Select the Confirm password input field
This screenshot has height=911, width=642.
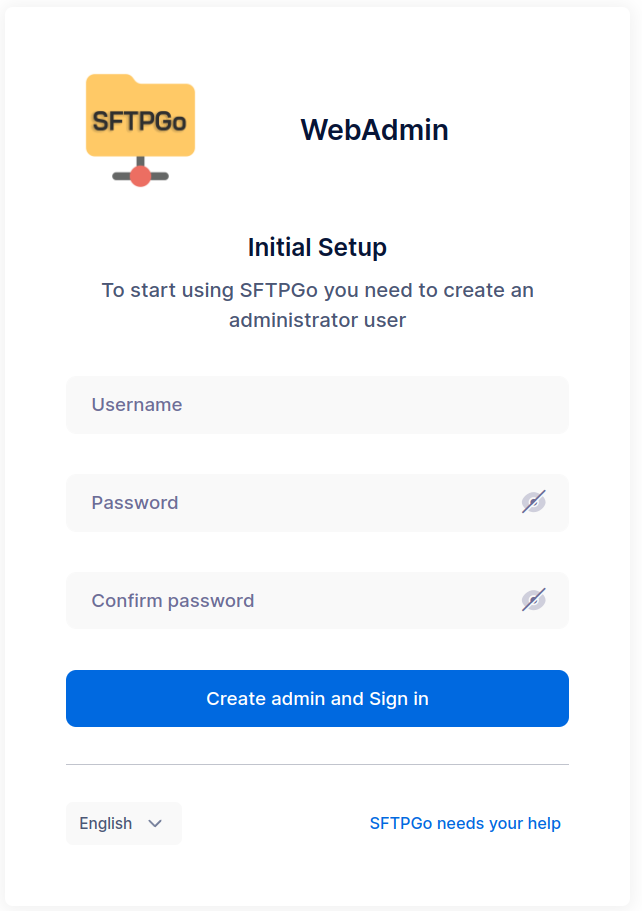tap(290, 601)
